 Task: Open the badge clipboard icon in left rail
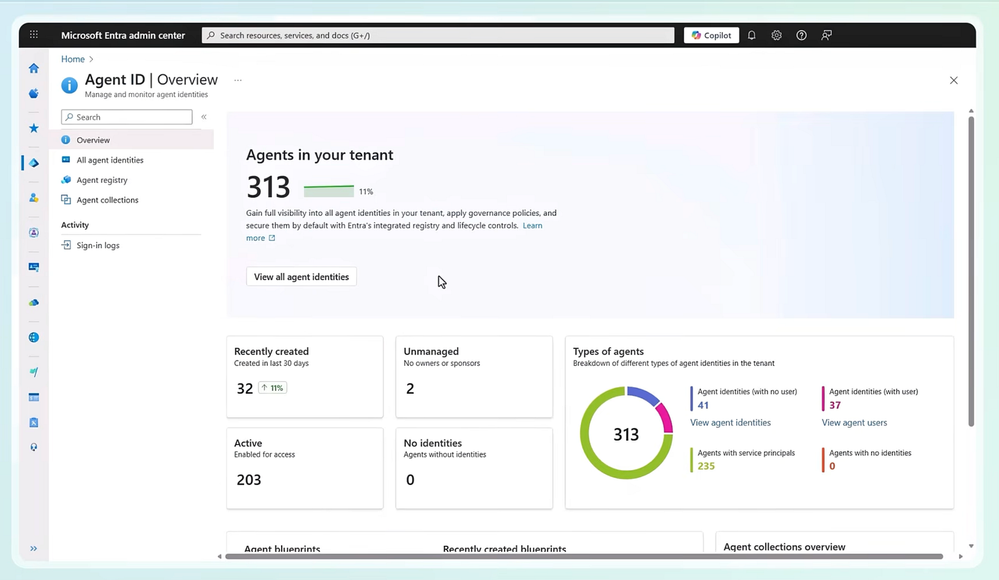point(34,423)
